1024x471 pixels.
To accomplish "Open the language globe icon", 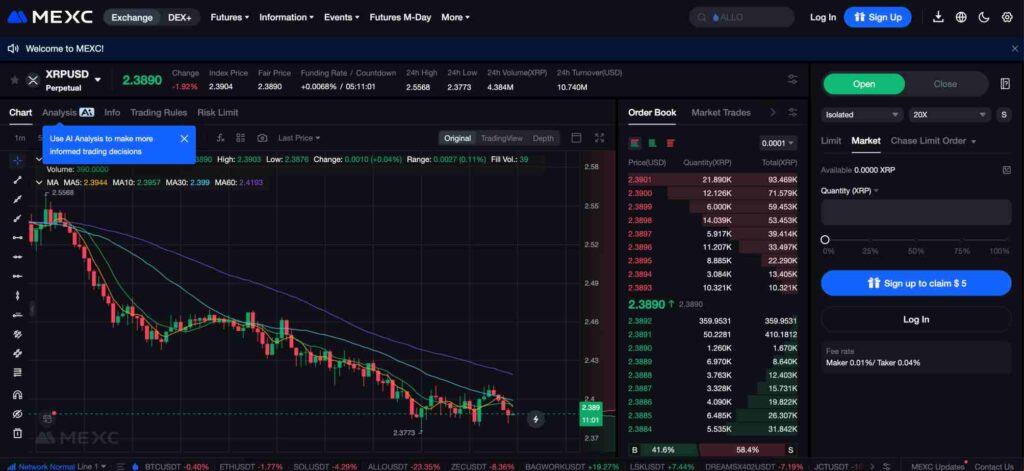I will [961, 17].
